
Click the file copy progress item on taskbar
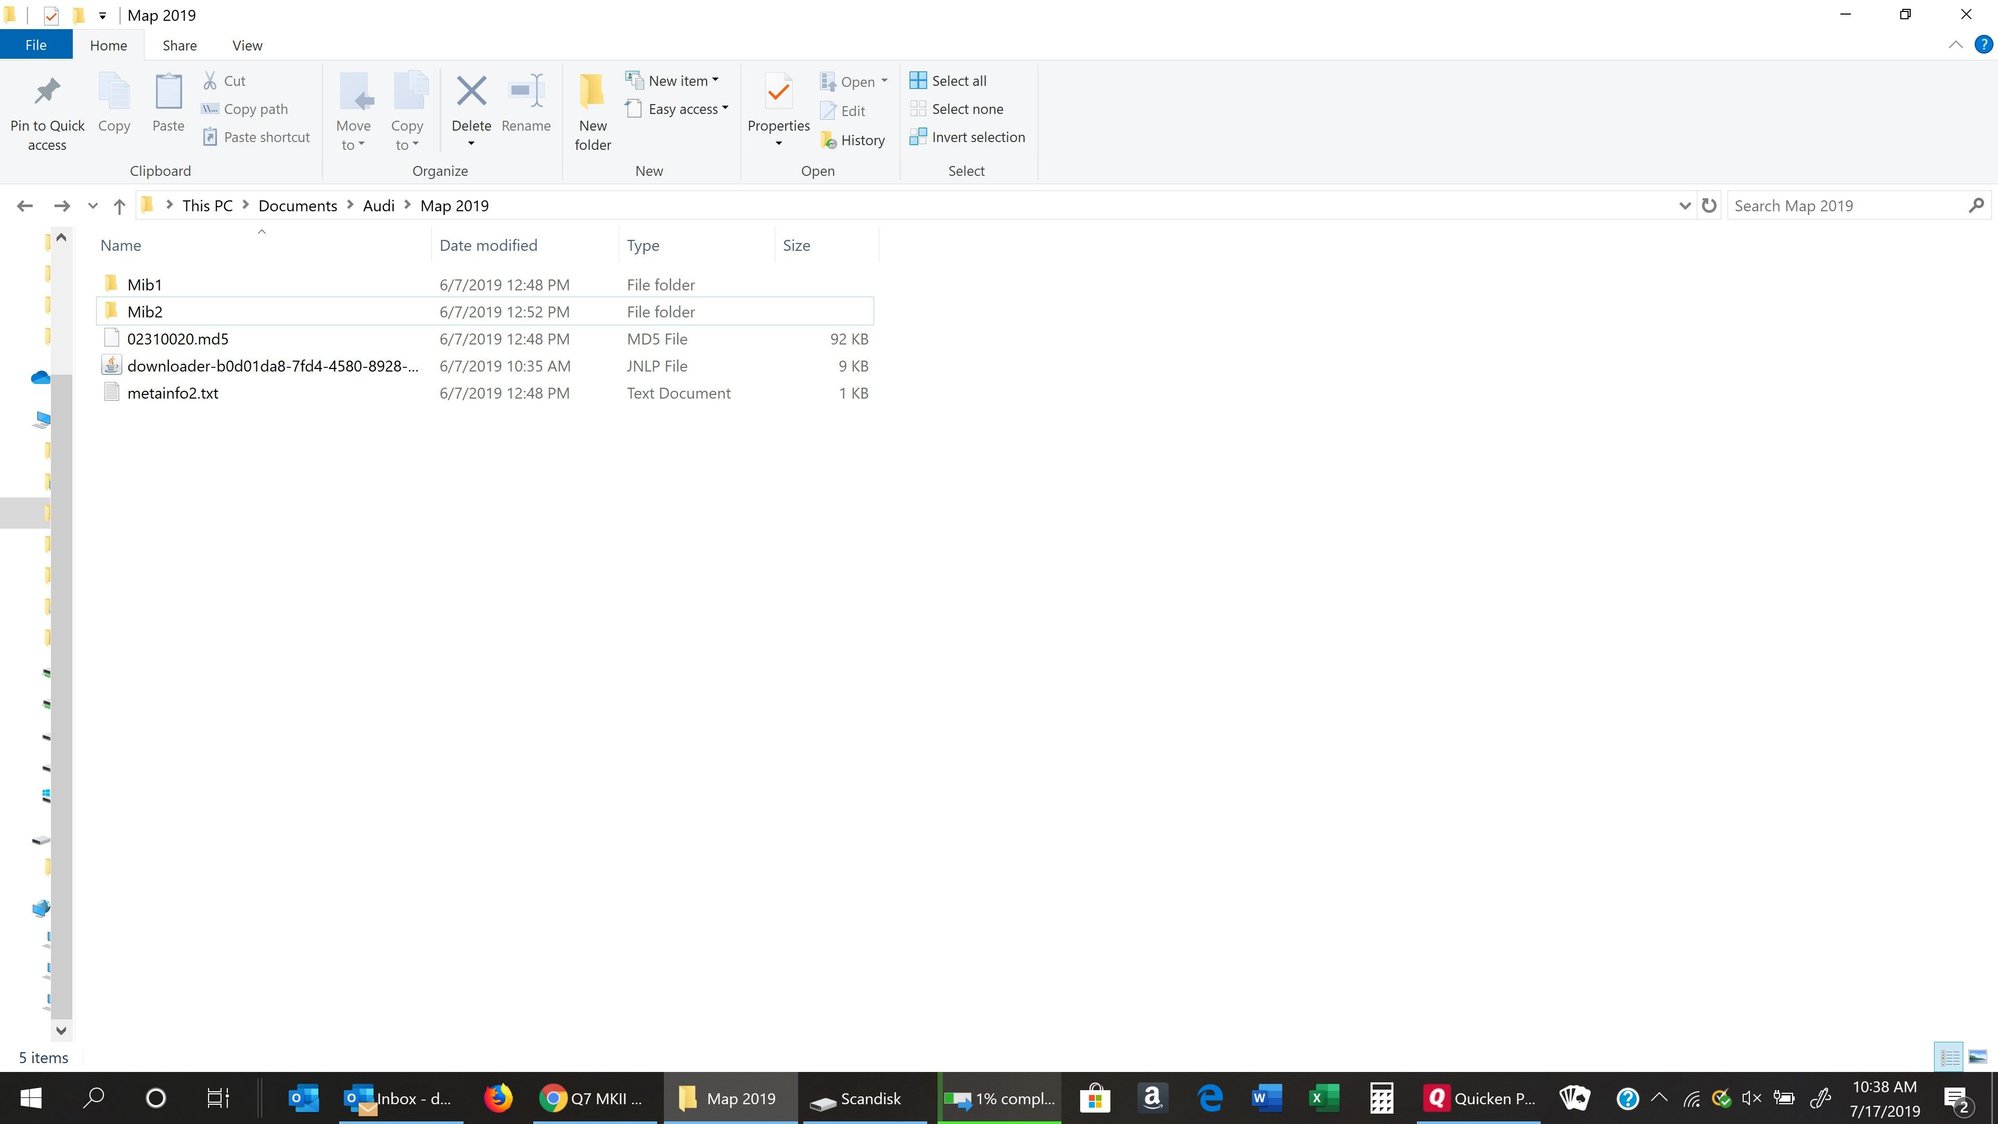(998, 1098)
